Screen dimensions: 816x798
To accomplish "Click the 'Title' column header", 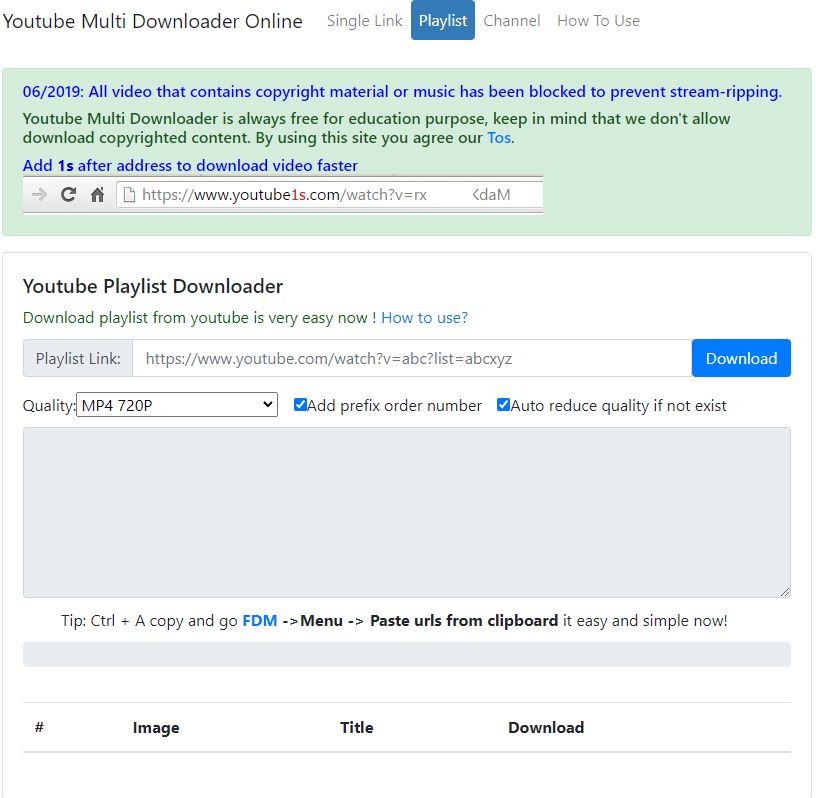I will pyautogui.click(x=356, y=727).
